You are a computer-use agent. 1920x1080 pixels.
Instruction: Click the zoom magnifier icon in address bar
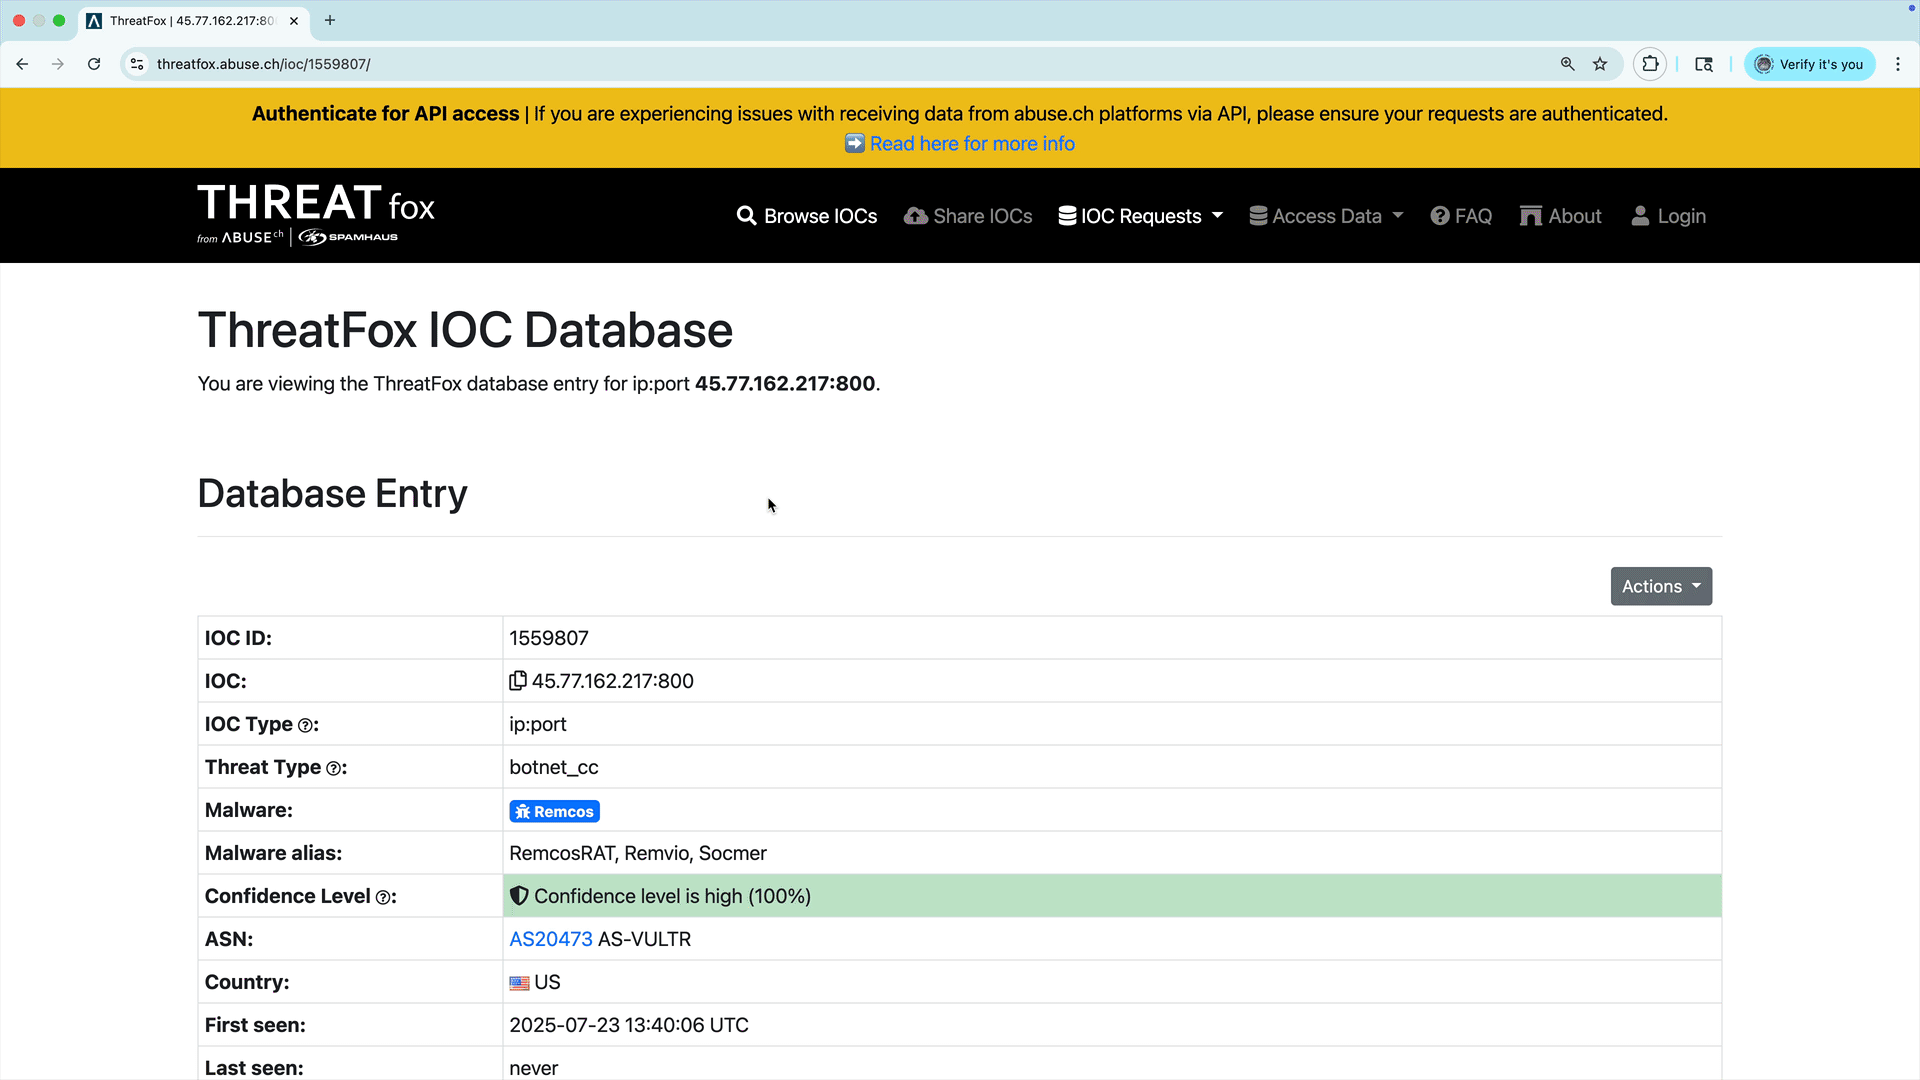1567,64
